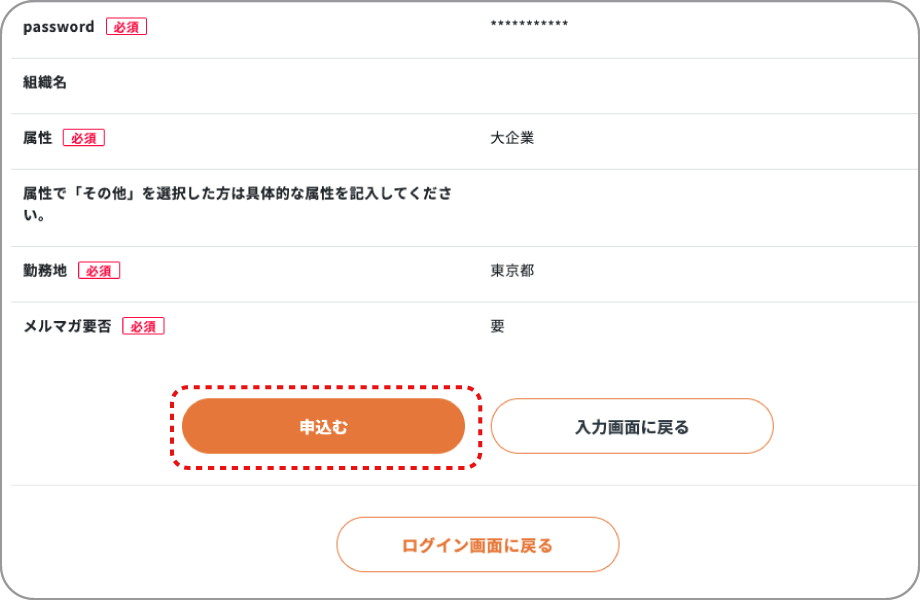Click inside the dashed highlight around 申込む
920x600 pixels.
(x=323, y=425)
